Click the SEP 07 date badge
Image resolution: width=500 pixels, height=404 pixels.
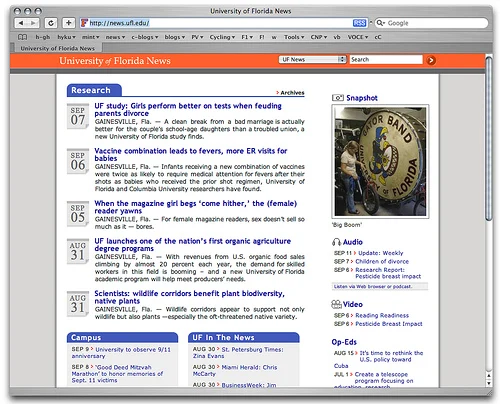tap(78, 116)
